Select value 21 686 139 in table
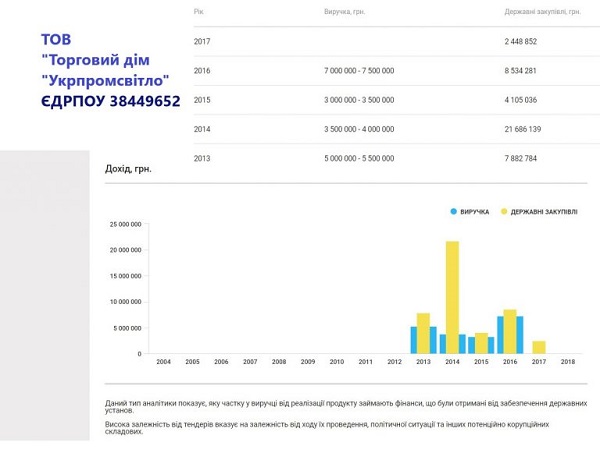 pyautogui.click(x=523, y=129)
